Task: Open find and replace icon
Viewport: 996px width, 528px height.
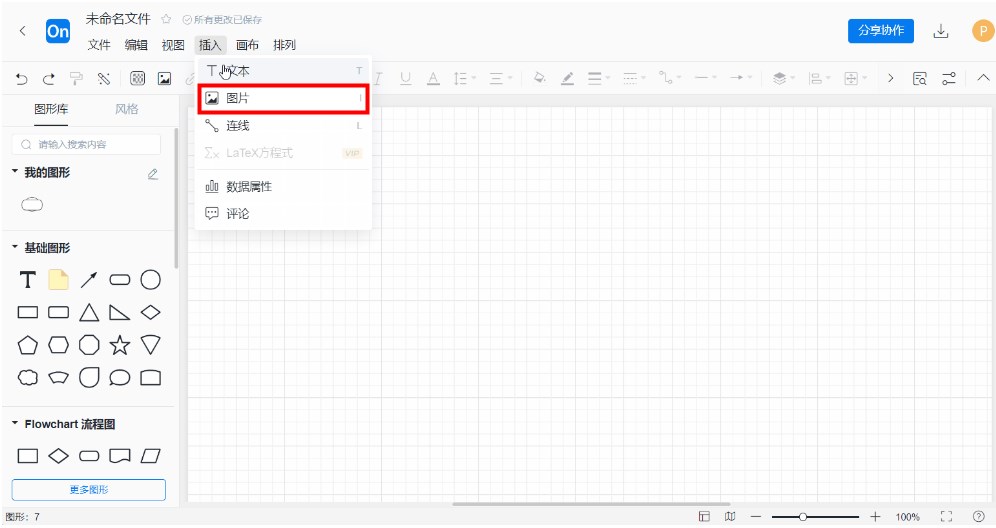Action: pyautogui.click(x=919, y=78)
